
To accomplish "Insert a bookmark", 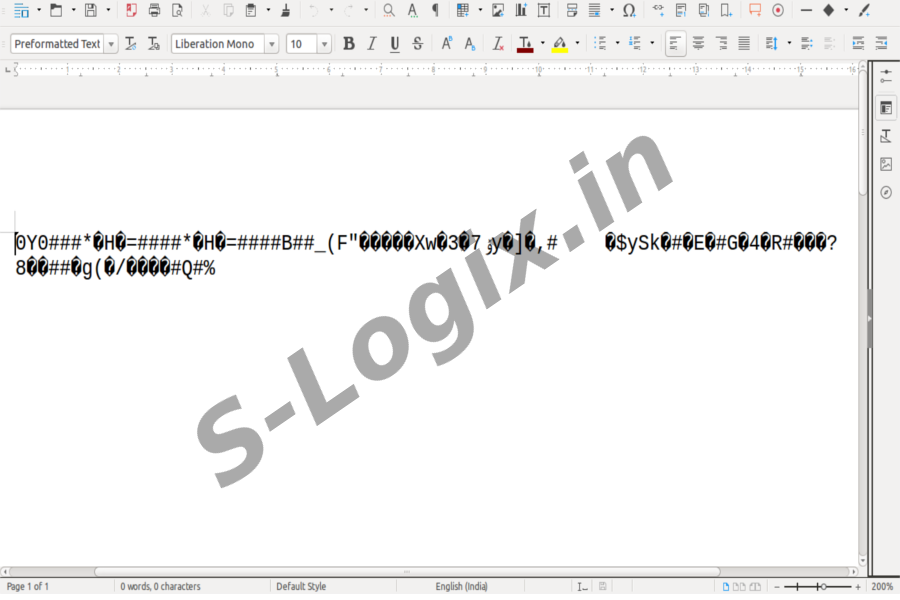I will click(727, 10).
